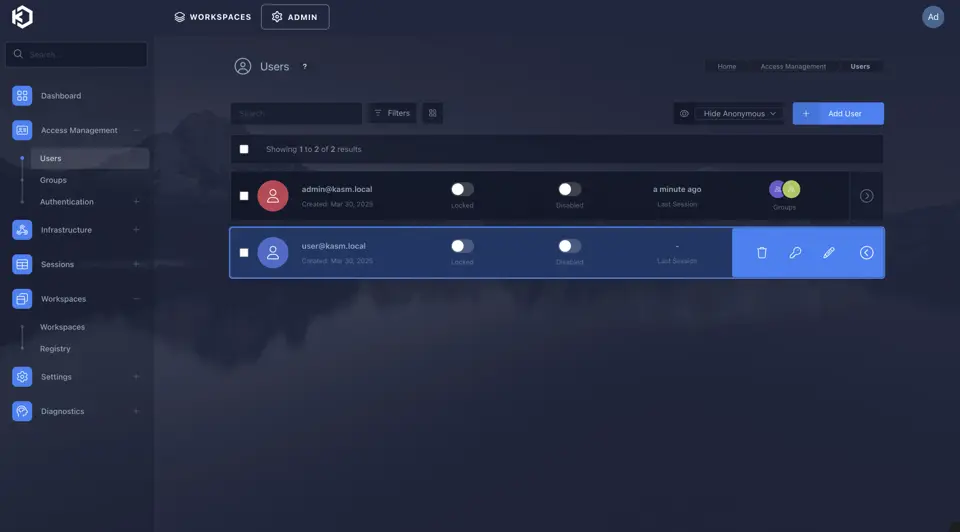Screen dimensions: 960x532
Task: Open the Users help question mark
Action: [x=304, y=67]
